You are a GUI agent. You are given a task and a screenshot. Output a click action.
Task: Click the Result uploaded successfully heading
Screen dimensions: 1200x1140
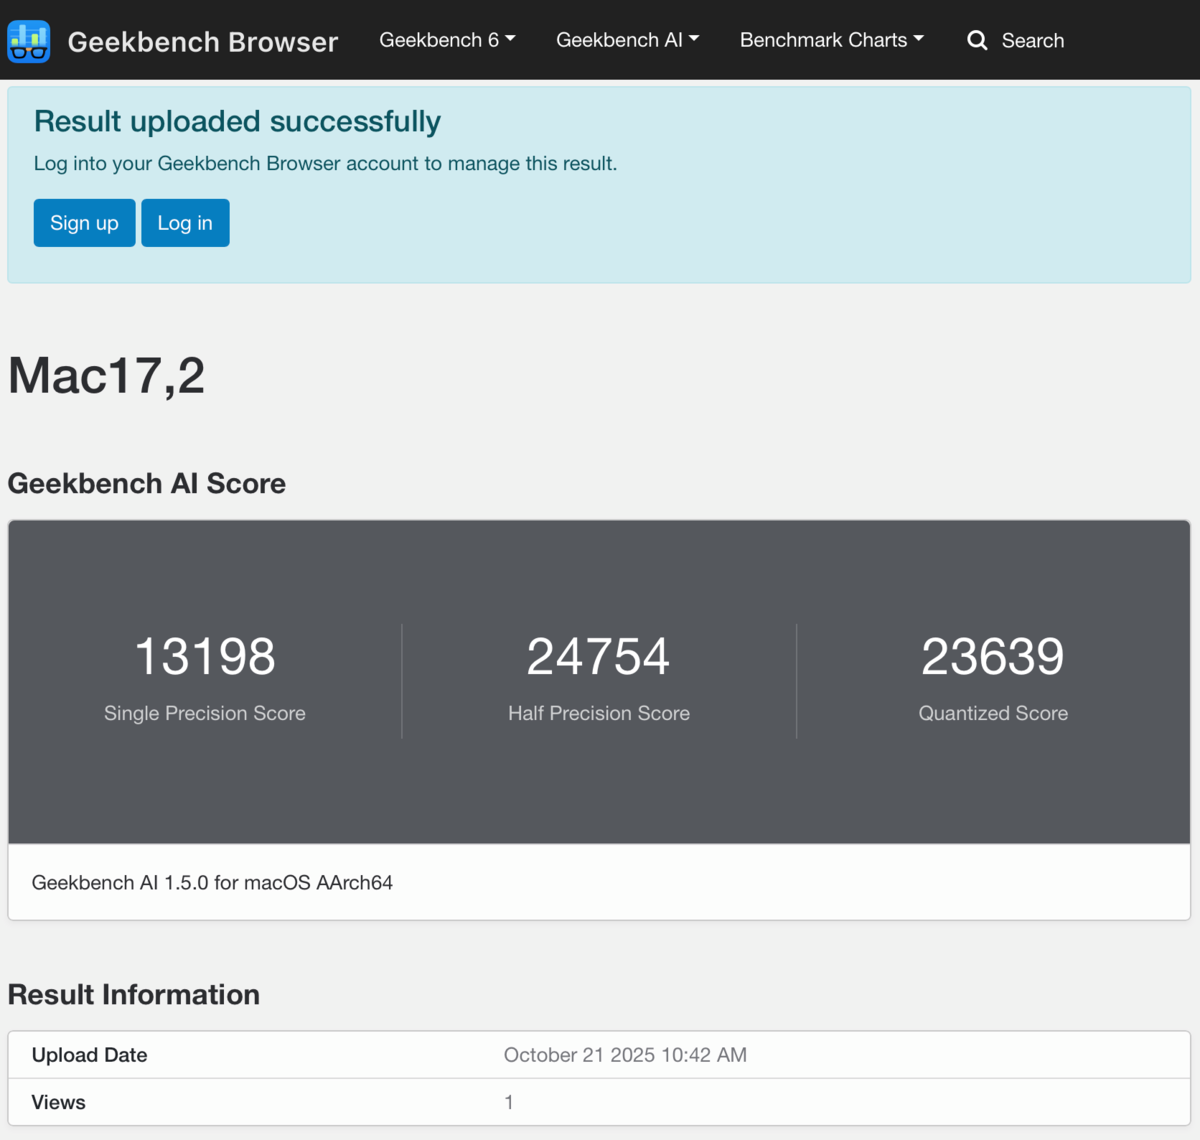tap(237, 121)
